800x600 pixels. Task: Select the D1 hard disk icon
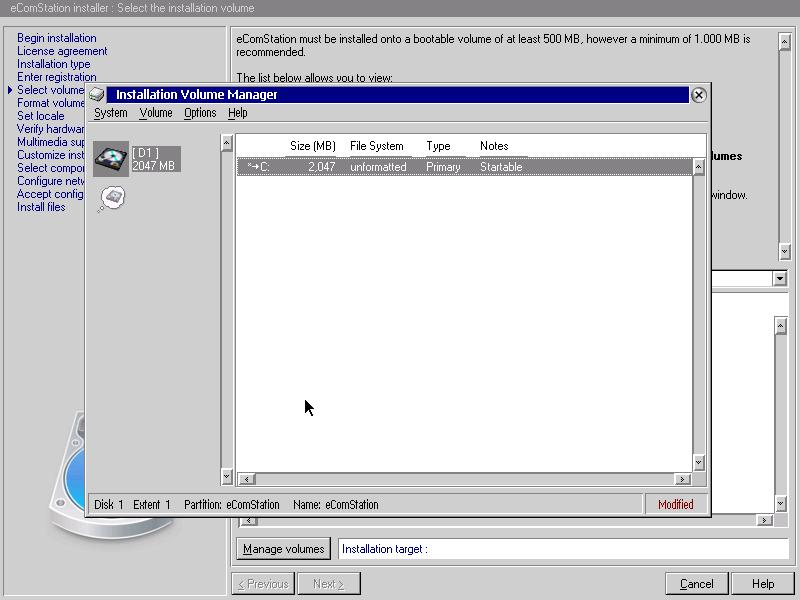[111, 159]
